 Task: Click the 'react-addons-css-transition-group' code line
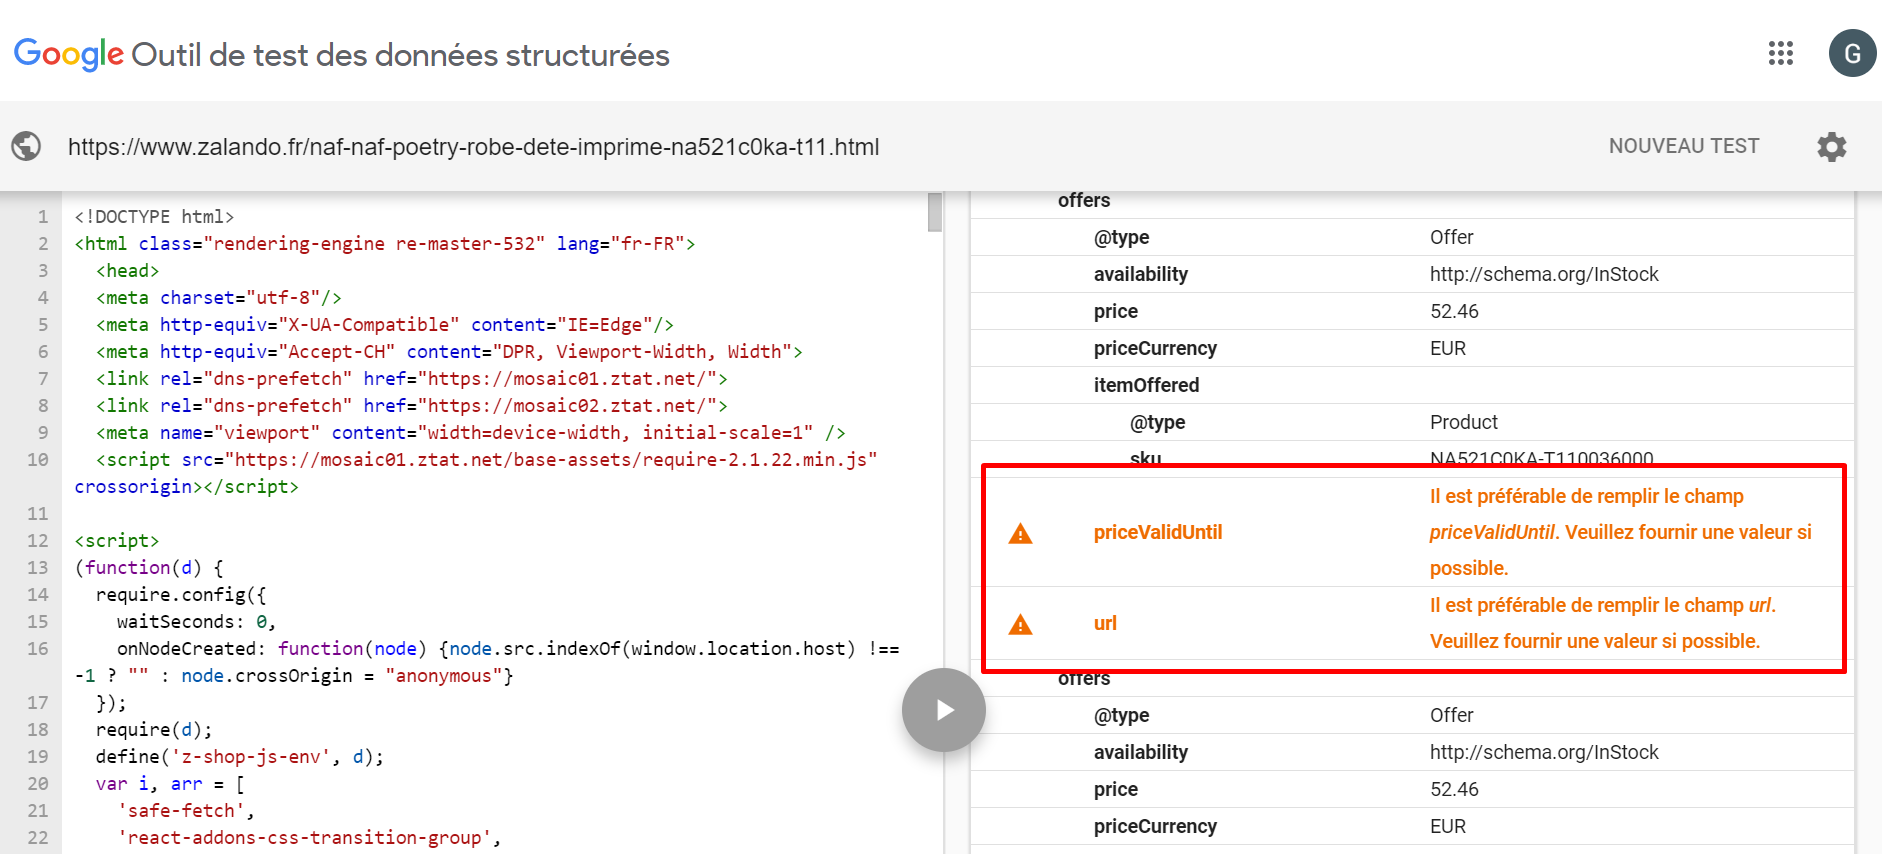(309, 837)
